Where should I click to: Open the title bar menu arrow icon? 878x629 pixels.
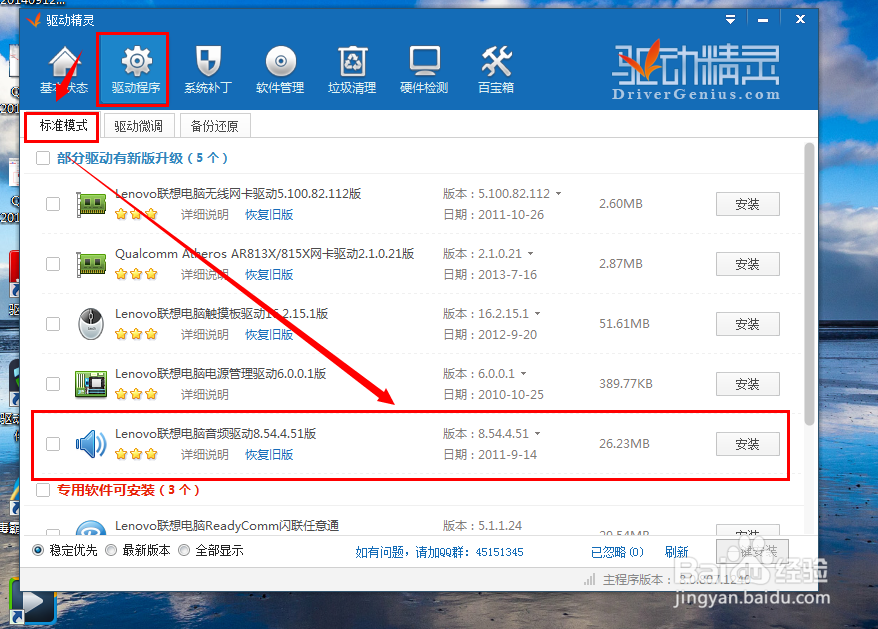tap(730, 20)
